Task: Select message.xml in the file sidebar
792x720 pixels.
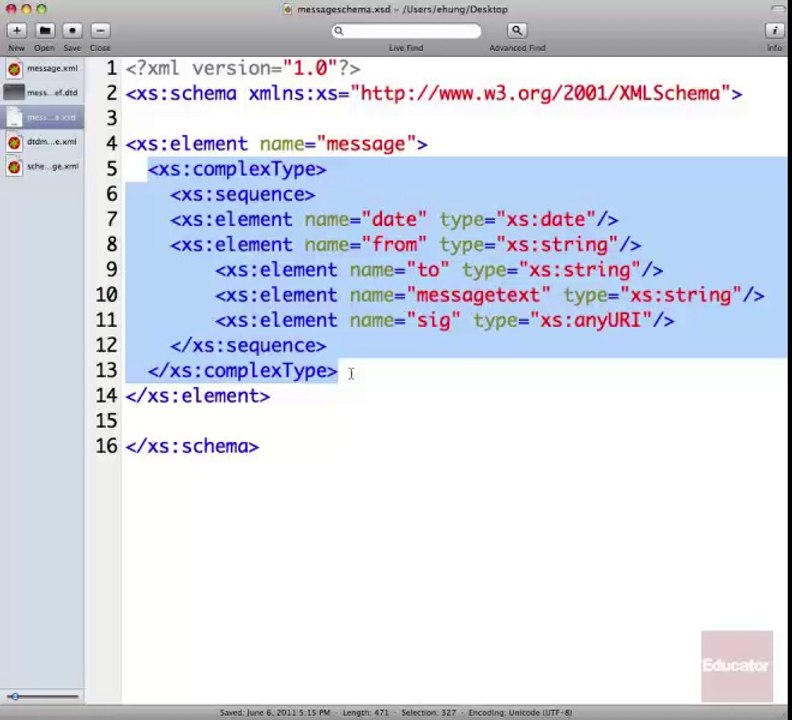Action: pos(42,68)
